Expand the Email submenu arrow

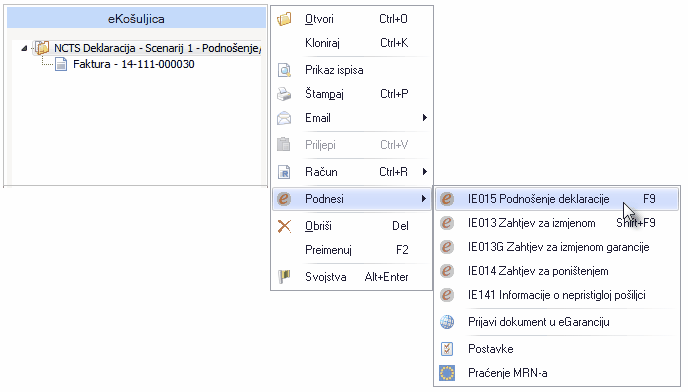[x=424, y=118]
